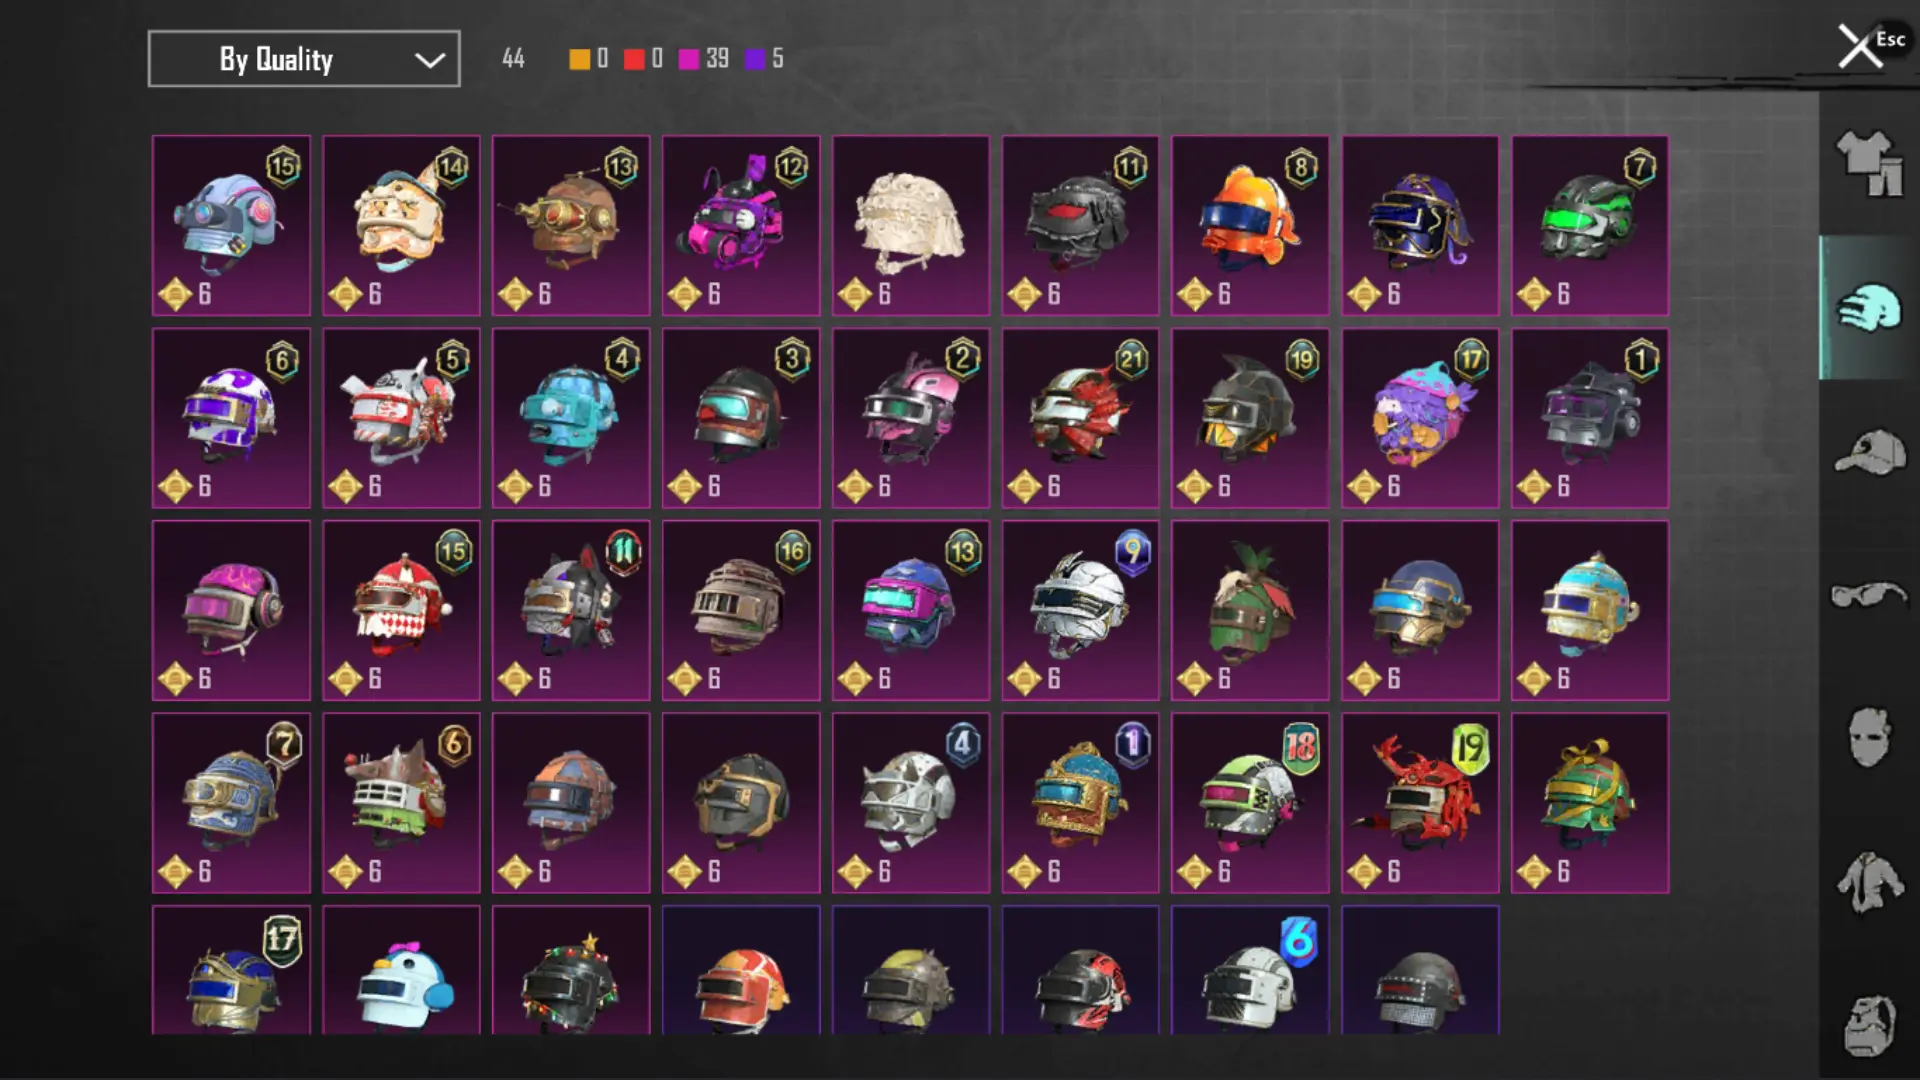Choose the penguin helmet with pink bow
Image resolution: width=1920 pixels, height=1080 pixels.
tap(401, 970)
